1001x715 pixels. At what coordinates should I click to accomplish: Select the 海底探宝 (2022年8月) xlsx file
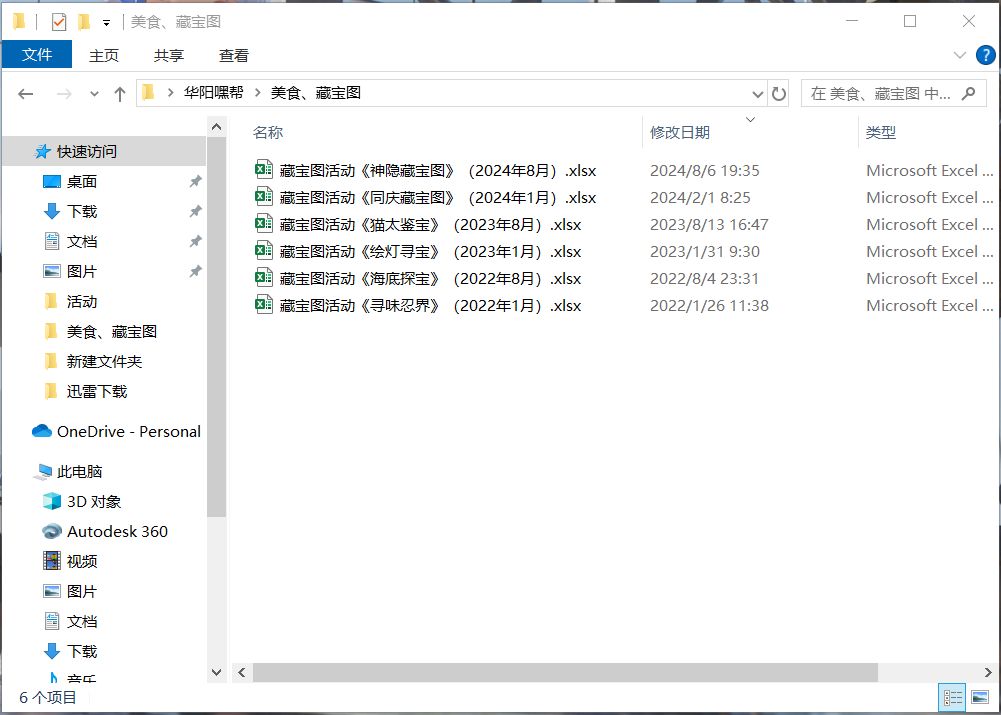[430, 278]
